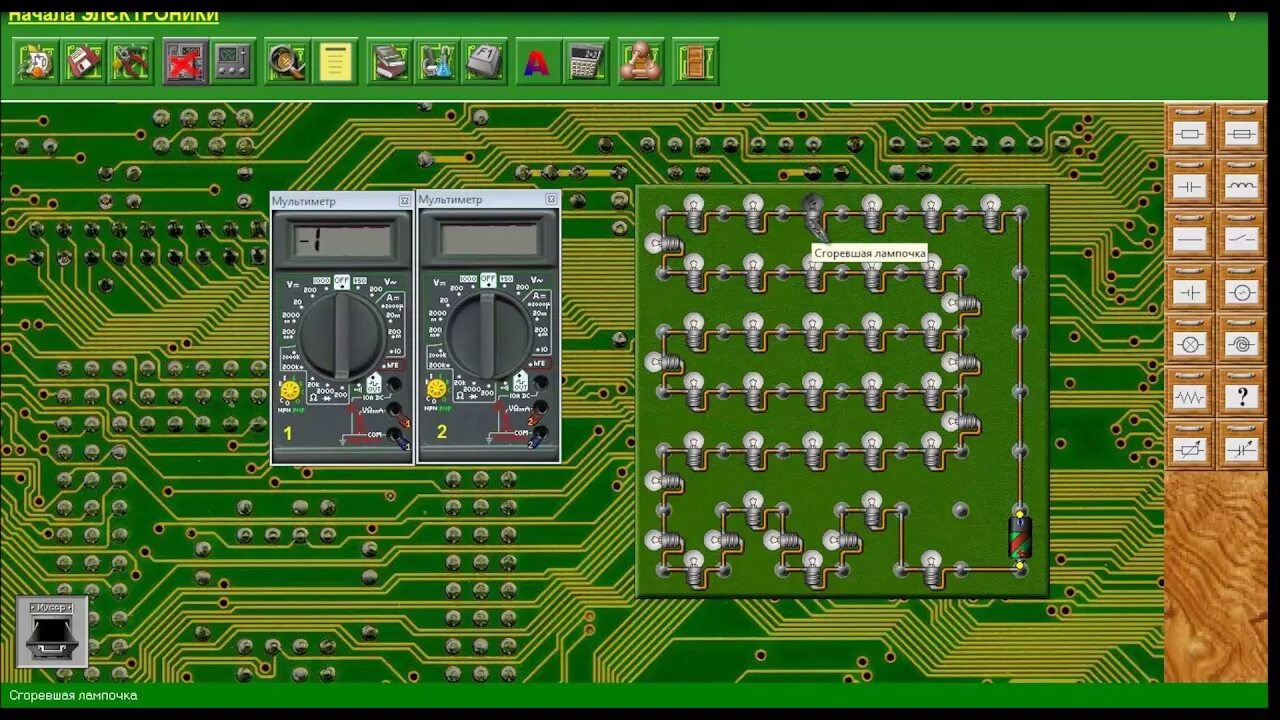Open the calculator icon
This screenshot has height=720, width=1280.
586,63
